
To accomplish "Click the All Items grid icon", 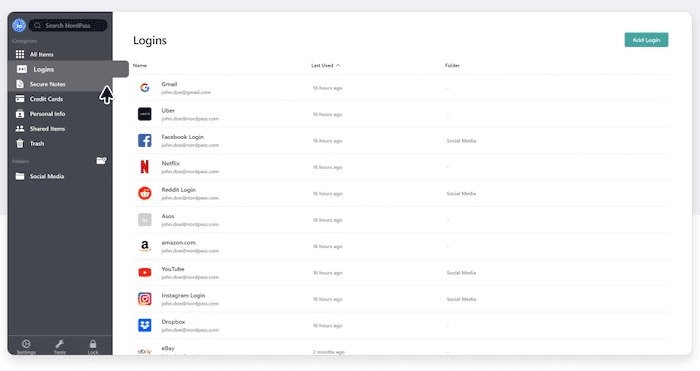I will coord(20,54).
